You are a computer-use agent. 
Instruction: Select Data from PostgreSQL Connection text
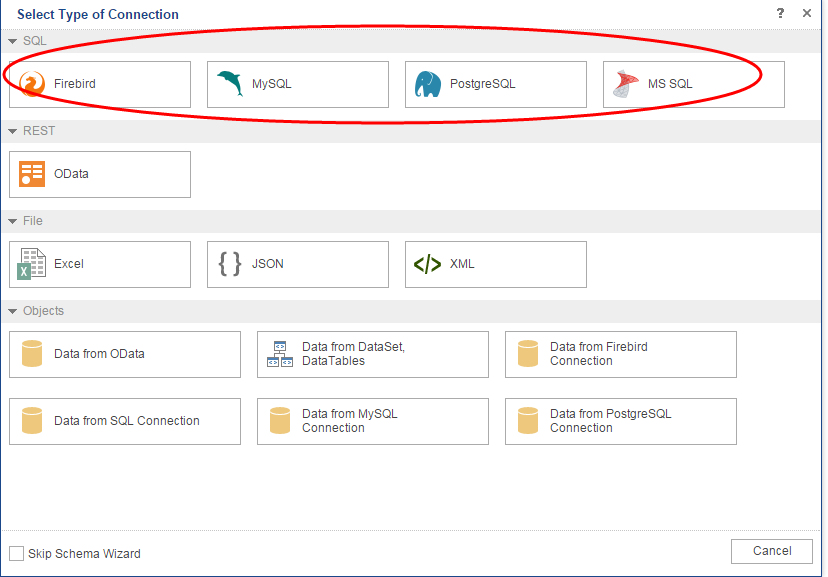[x=610, y=421]
